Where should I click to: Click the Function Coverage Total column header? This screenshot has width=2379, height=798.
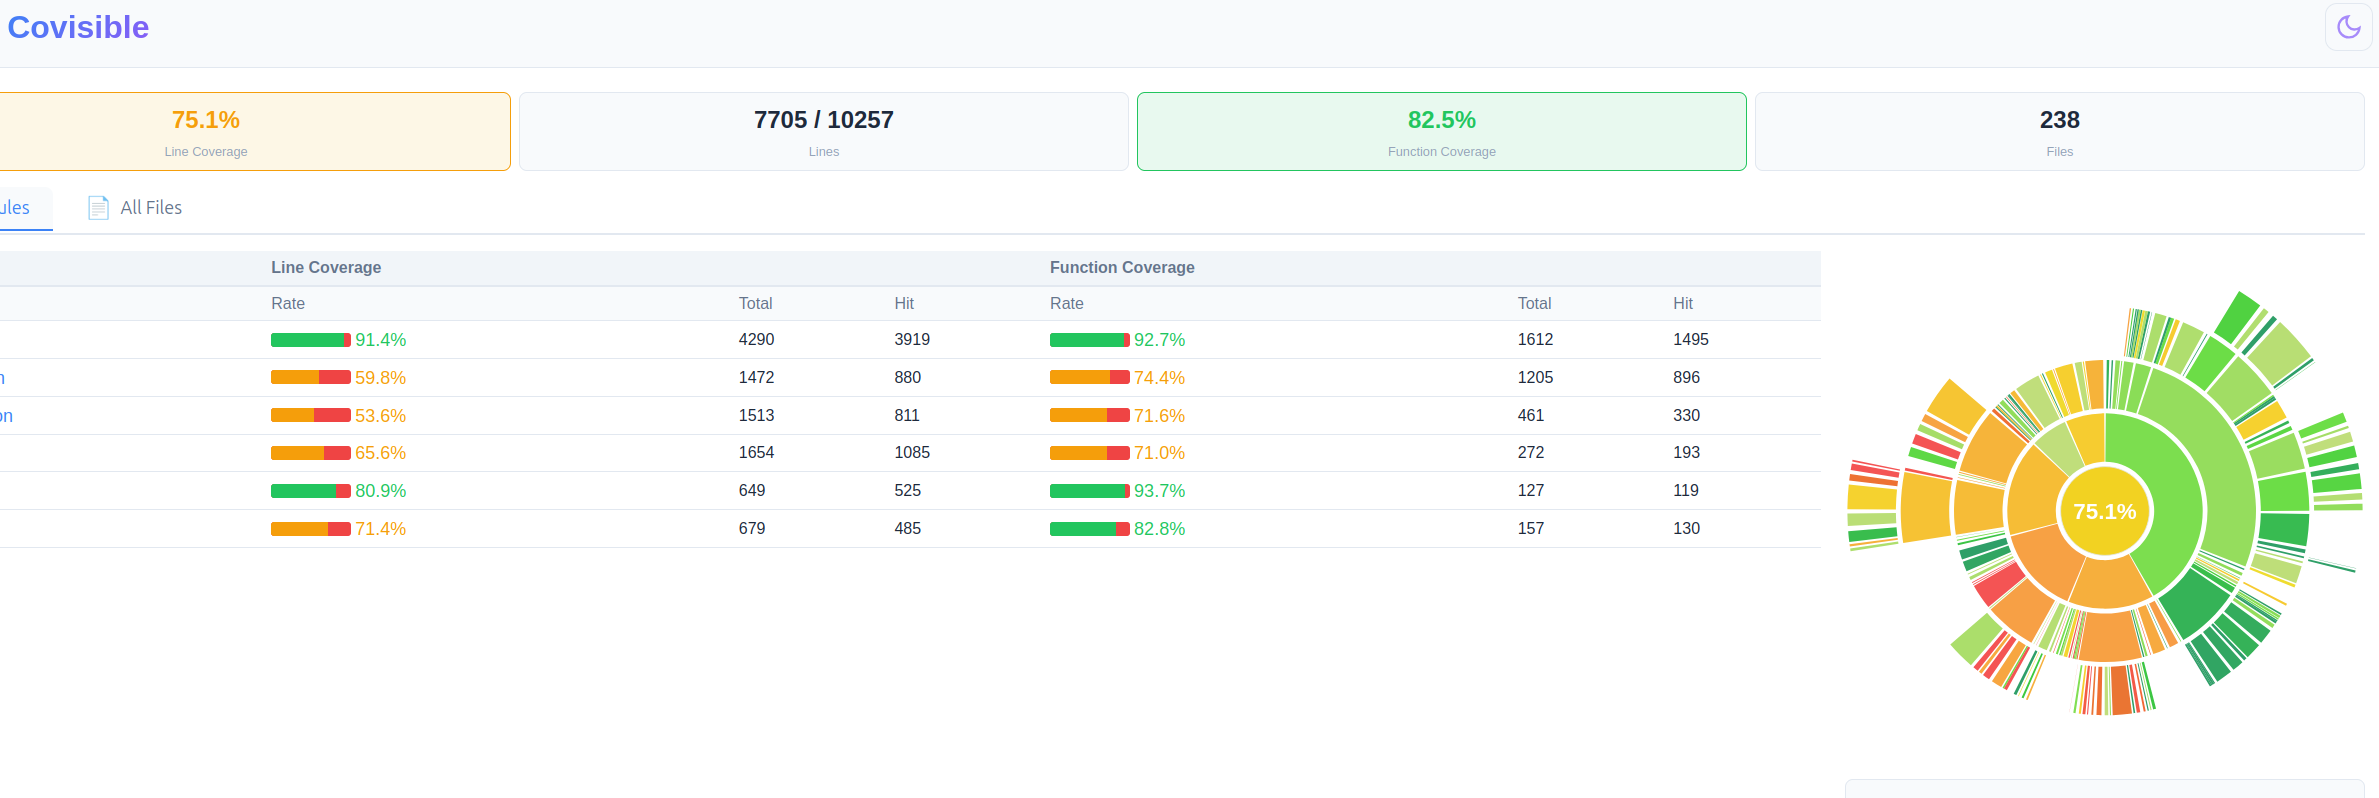tap(1534, 303)
